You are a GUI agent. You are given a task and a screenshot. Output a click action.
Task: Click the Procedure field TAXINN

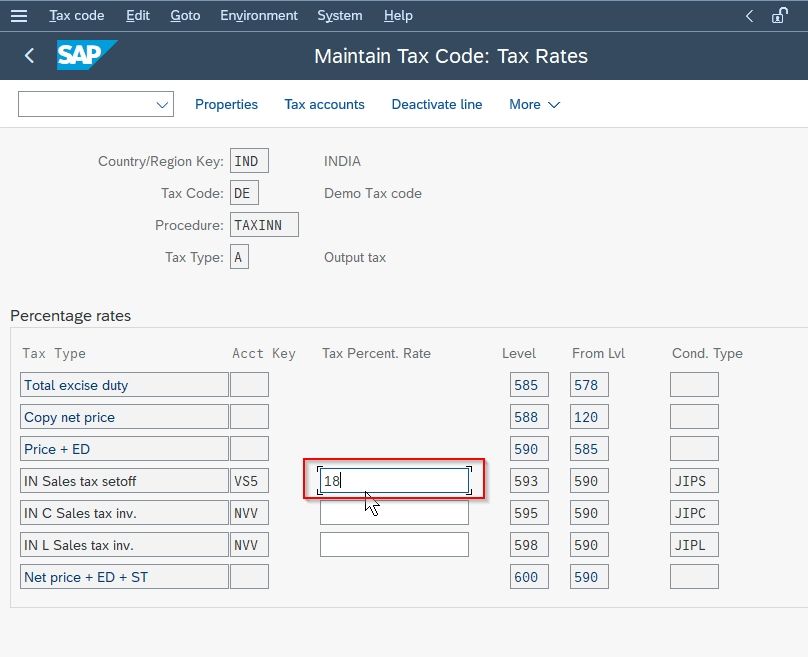point(264,225)
